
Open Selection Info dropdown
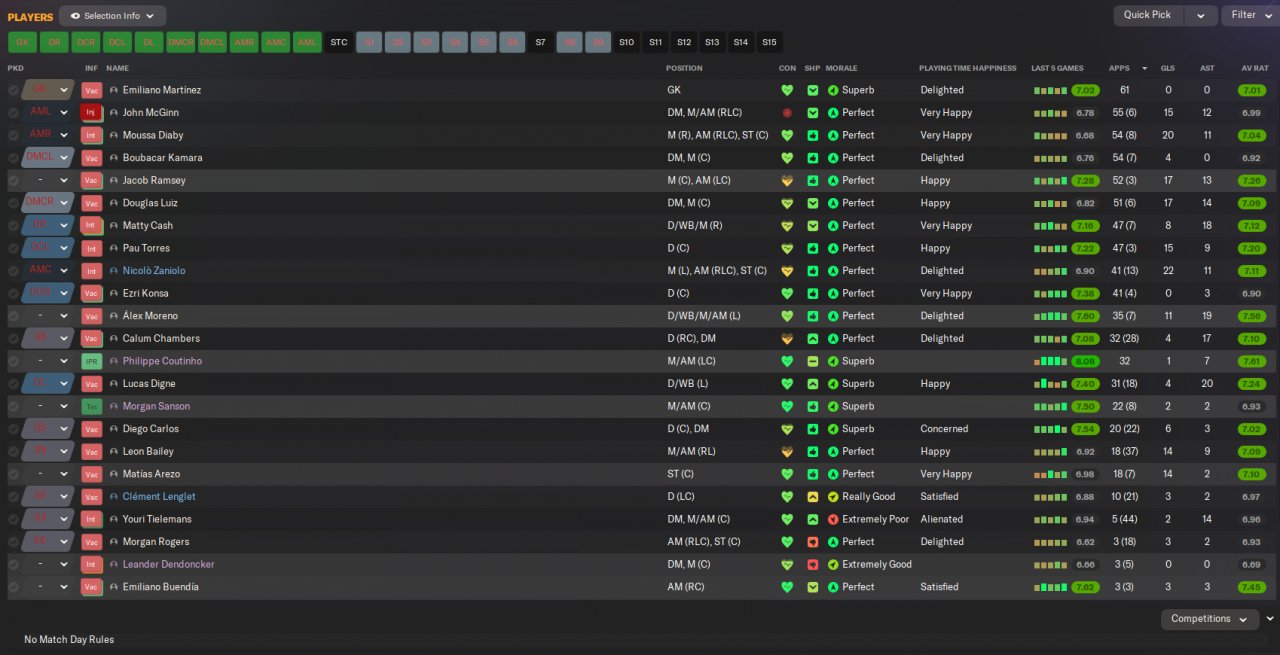113,16
